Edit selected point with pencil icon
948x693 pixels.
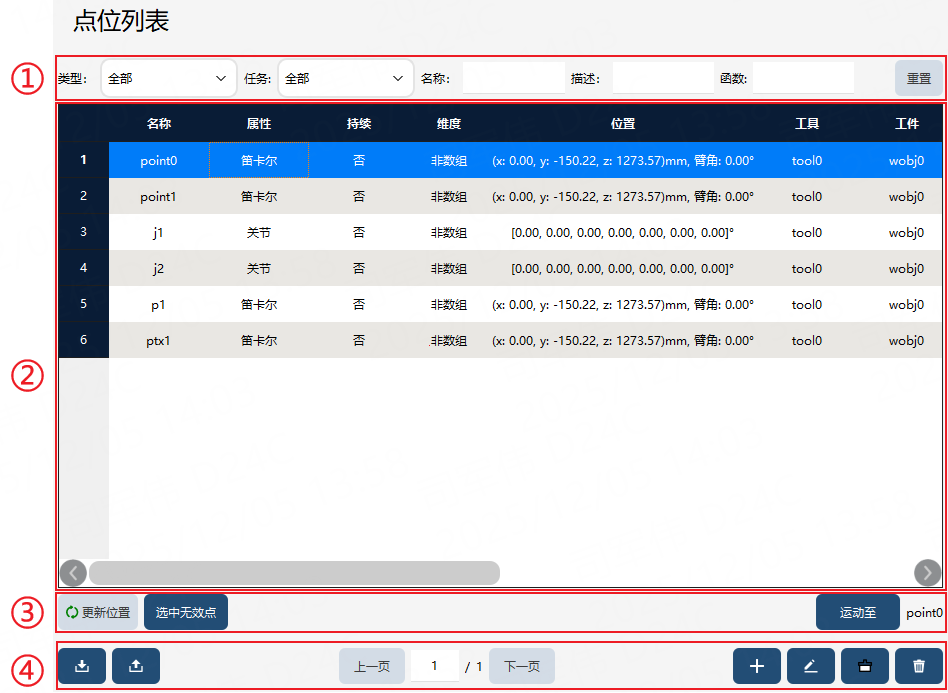tap(811, 666)
